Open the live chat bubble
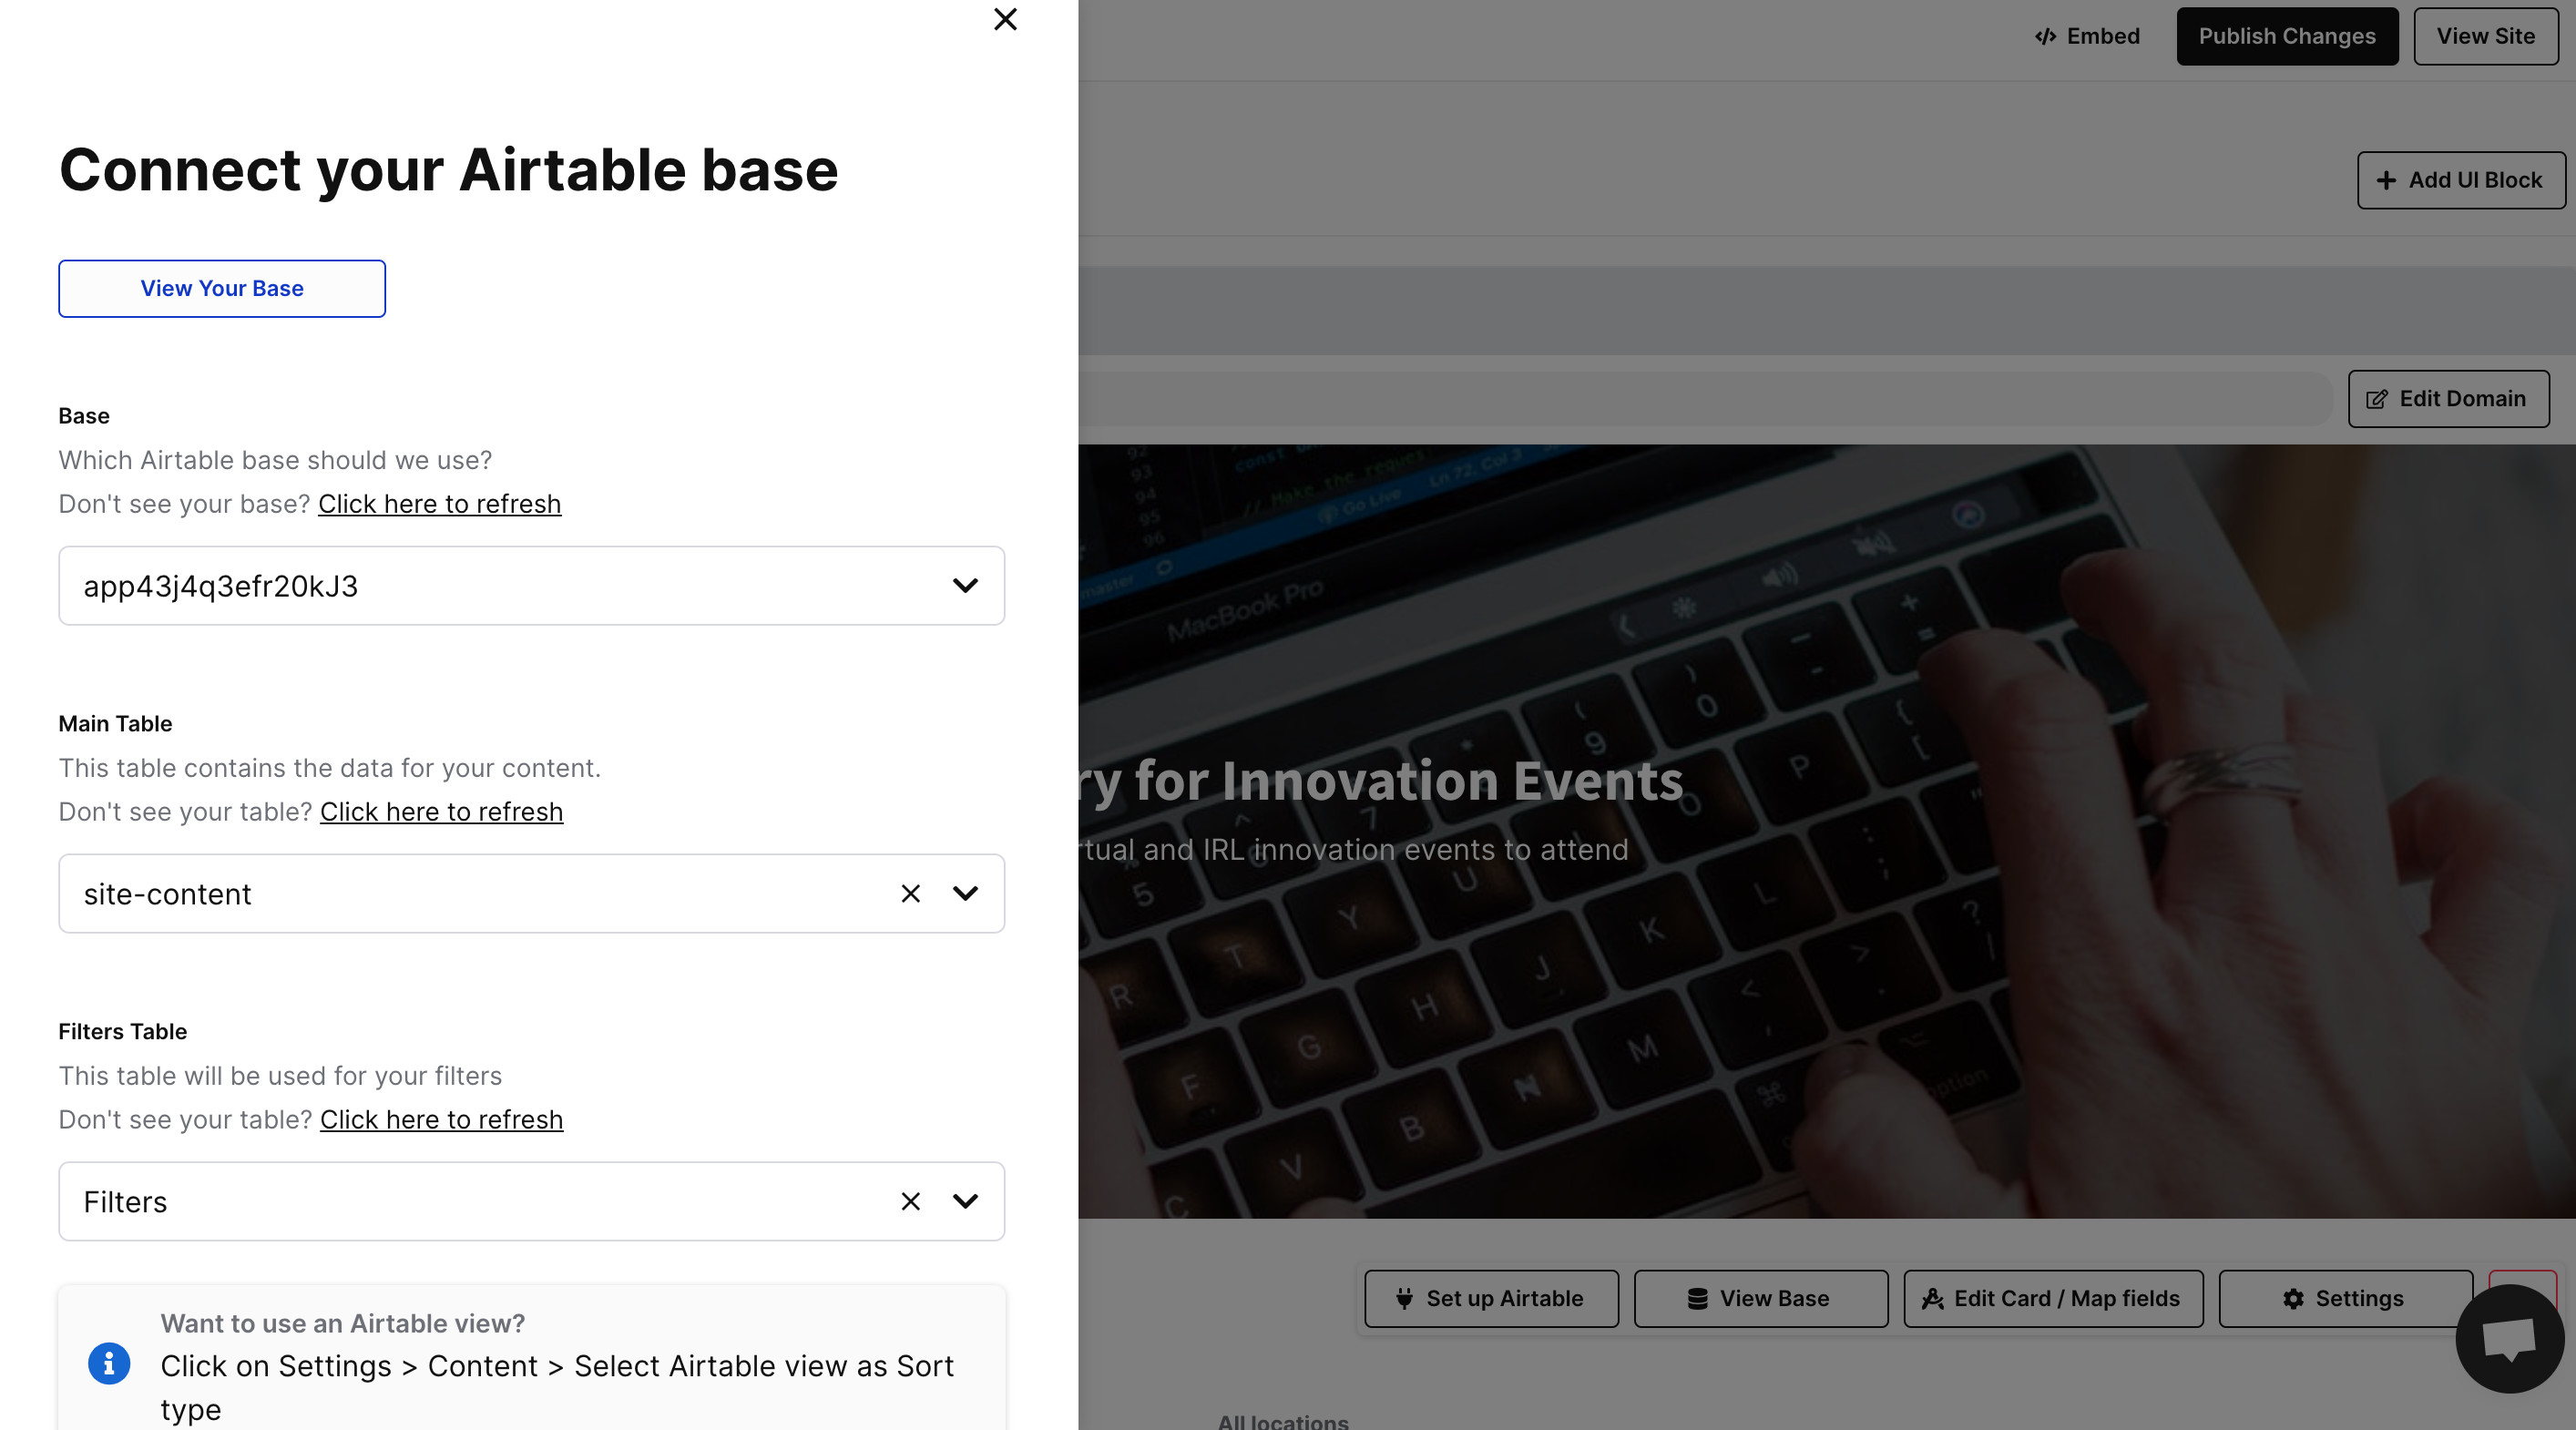 2509,1338
